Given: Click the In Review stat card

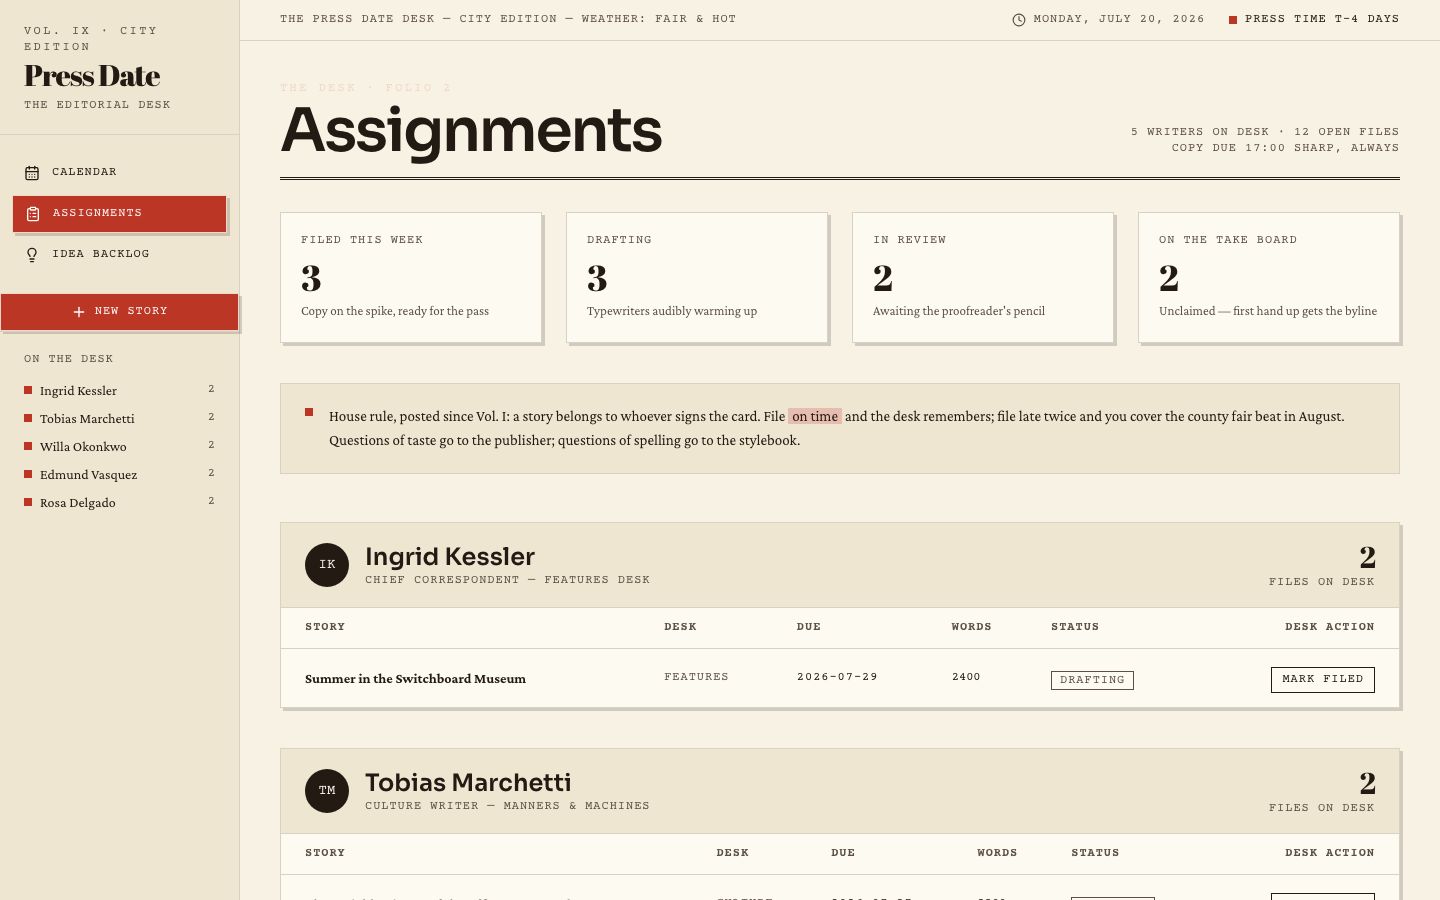Looking at the screenshot, I should point(983,277).
